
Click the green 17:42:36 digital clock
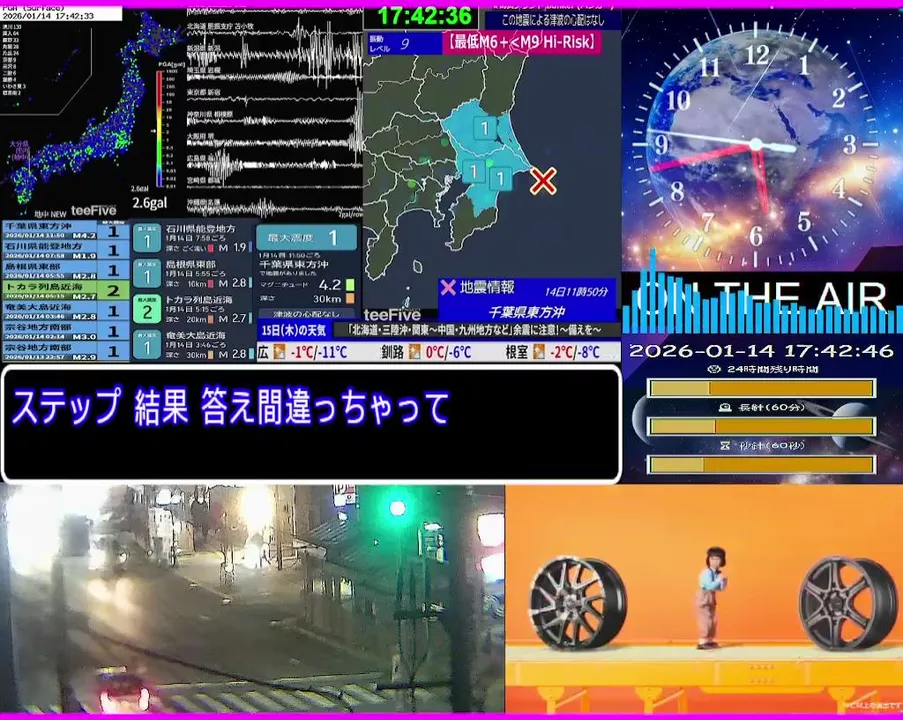[424, 16]
